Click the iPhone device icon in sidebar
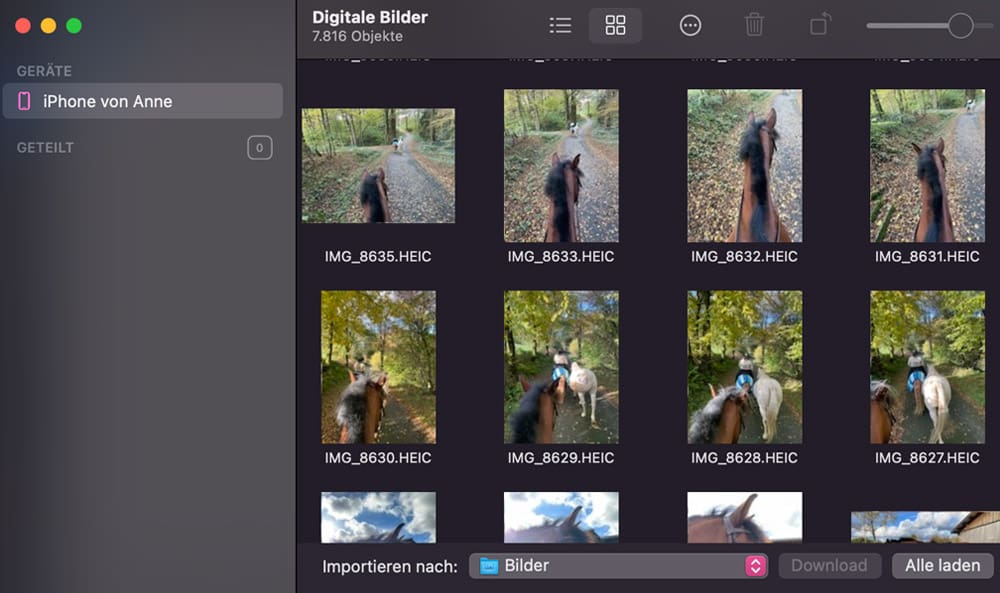1000x593 pixels. point(24,101)
